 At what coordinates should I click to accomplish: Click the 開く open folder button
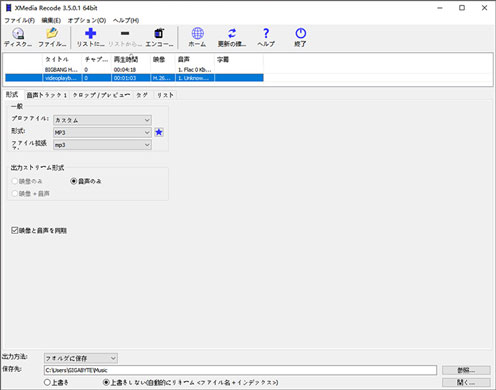click(x=466, y=382)
